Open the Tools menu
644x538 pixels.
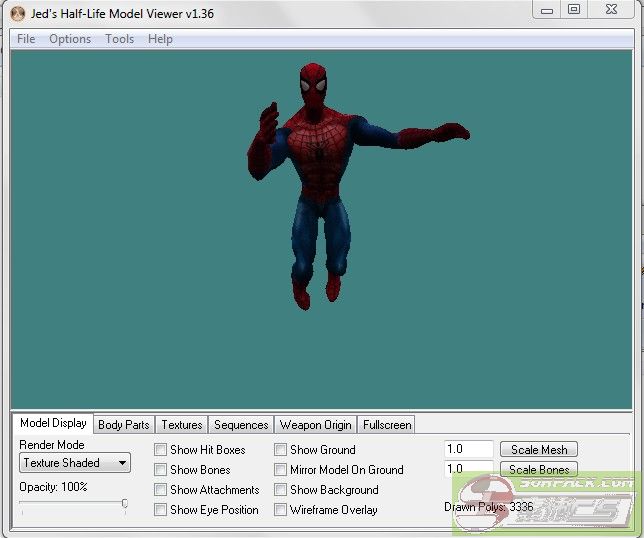(x=120, y=39)
